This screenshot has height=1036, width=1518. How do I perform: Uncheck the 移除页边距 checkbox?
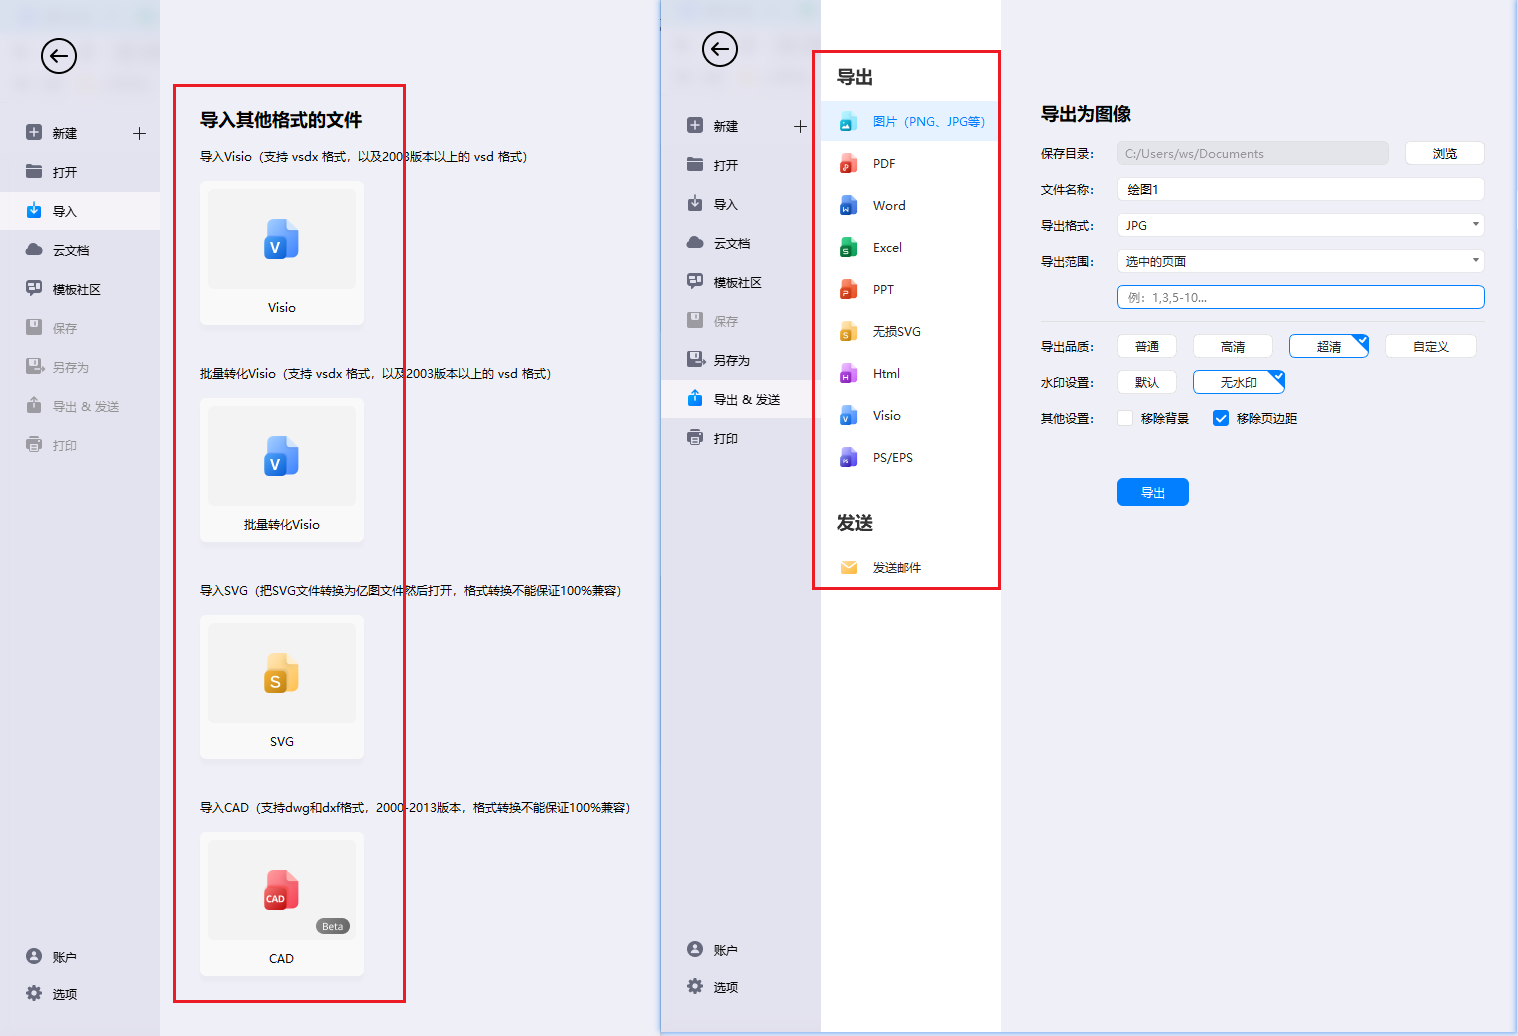click(x=1221, y=419)
